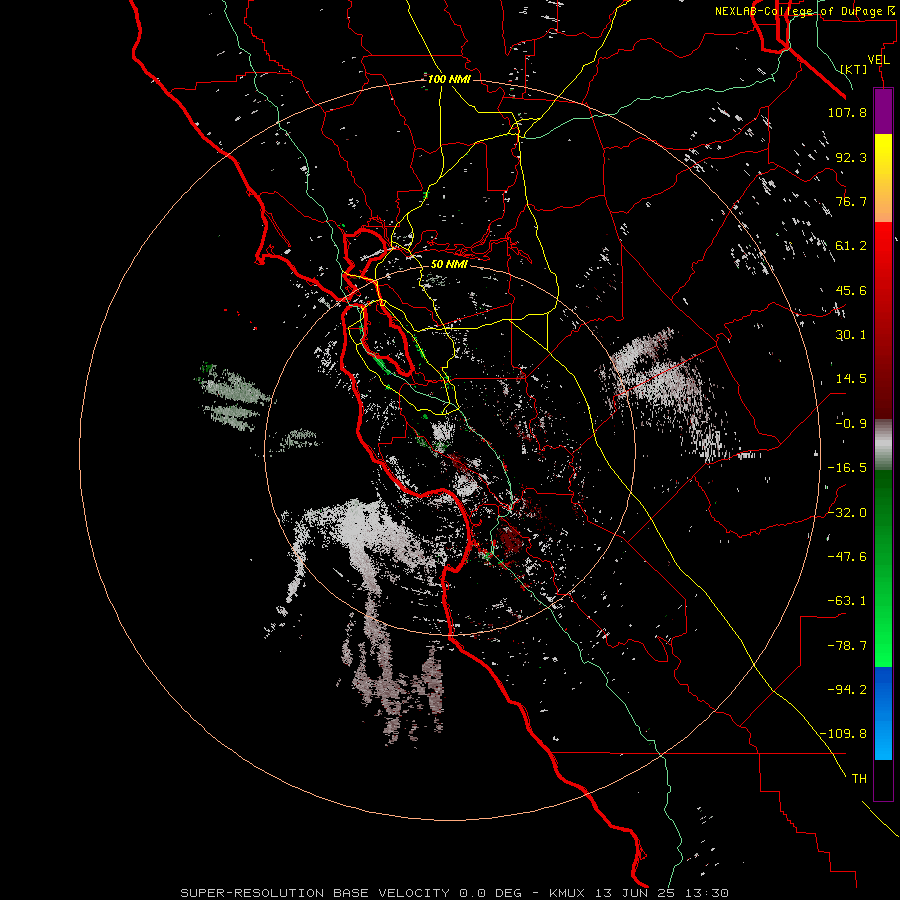Click the -94.2 legend value
Viewport: 900px width, 900px height.
pyautogui.click(x=847, y=689)
